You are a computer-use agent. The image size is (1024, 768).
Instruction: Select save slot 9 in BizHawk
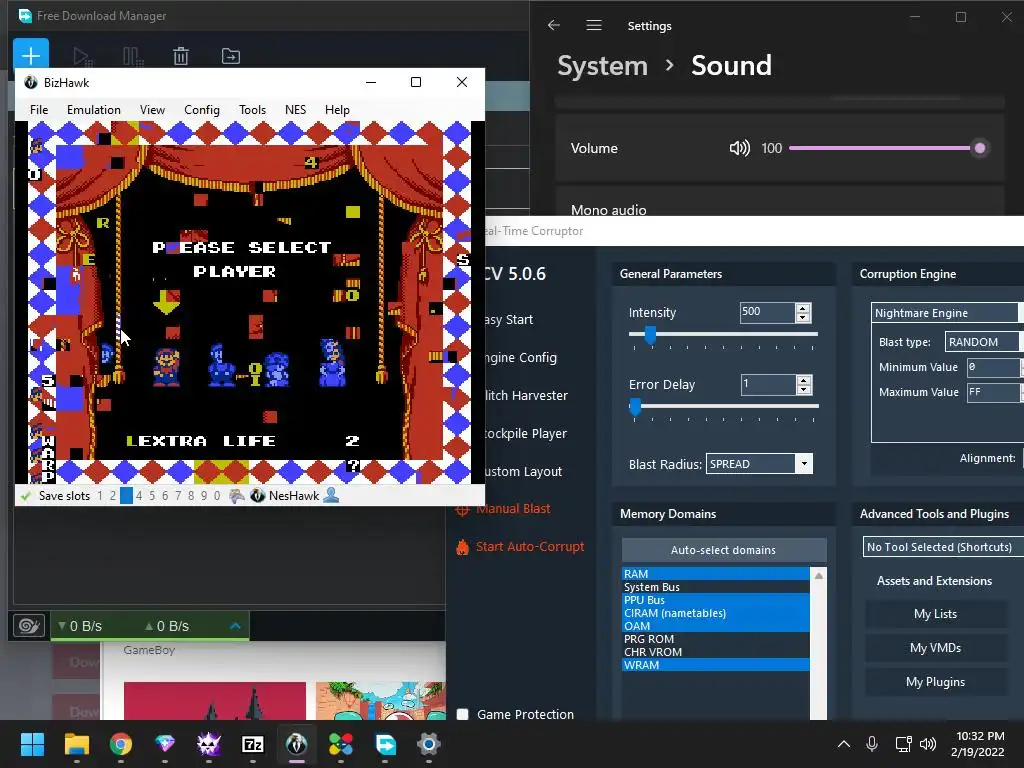coord(204,496)
